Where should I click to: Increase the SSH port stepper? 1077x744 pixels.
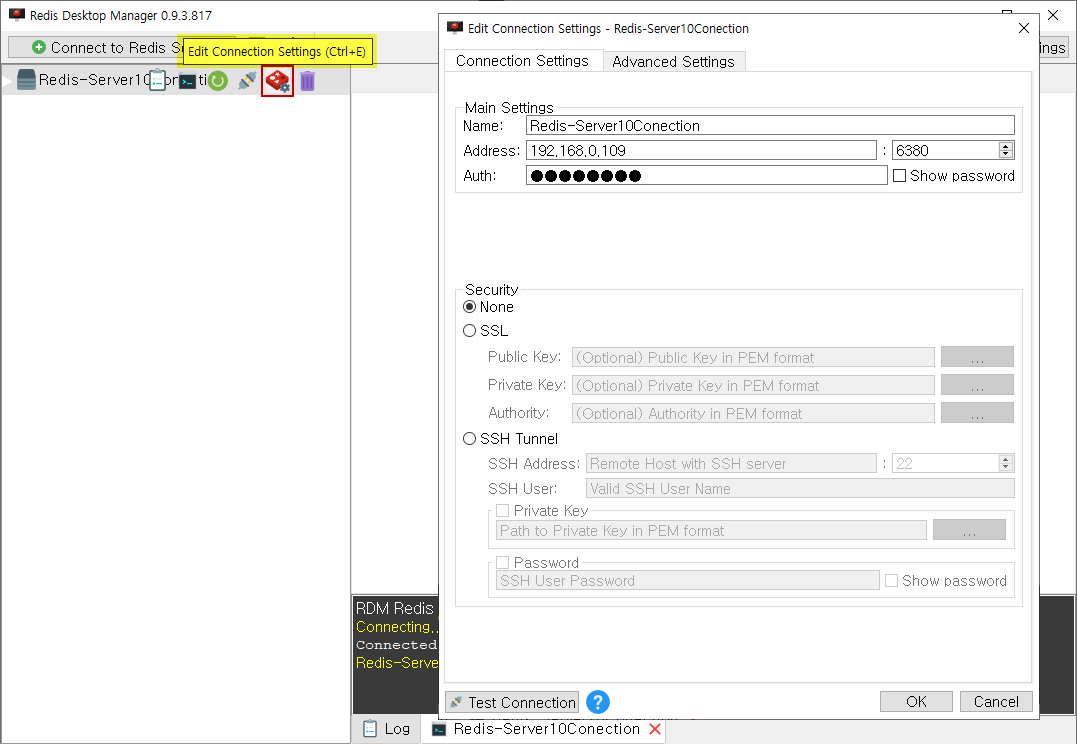coord(1006,459)
